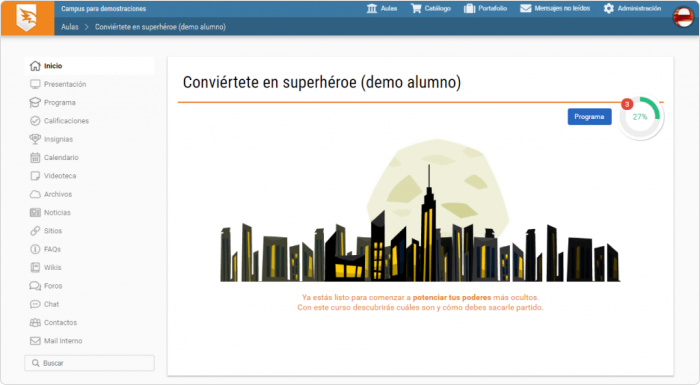This screenshot has width=700, height=385.
Task: Click the Sitios chain link icon
Action: click(x=35, y=231)
